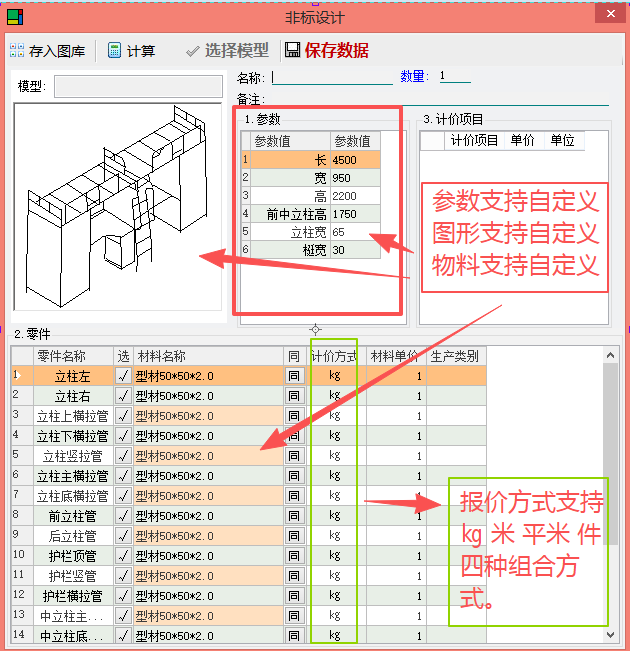Image resolution: width=630 pixels, height=651 pixels.
Task: Click the parts list scroll up arrow
Action: 610,355
